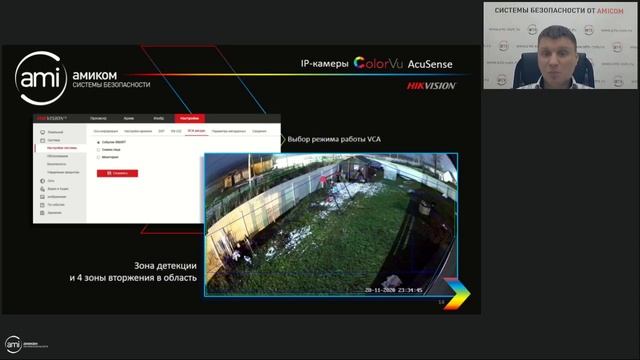The width and height of the screenshot is (640, 360).
Task: Click the 'и 4 зоны вторжения в область' text
Action: pos(133,278)
